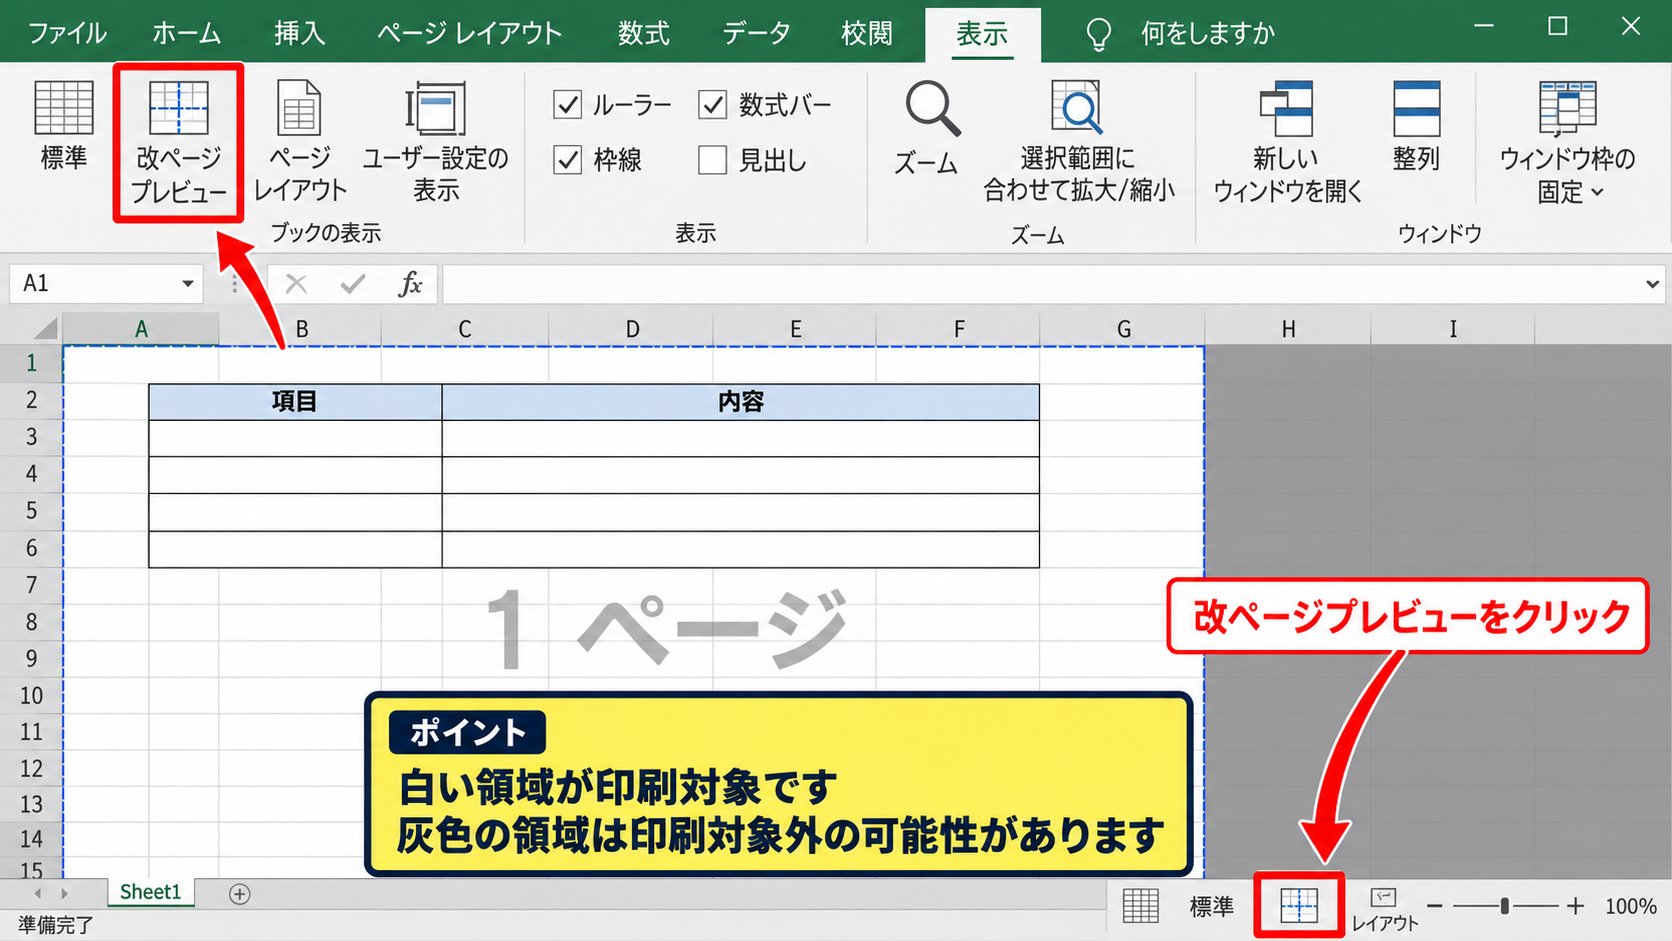Select row 1 header

[x=31, y=363]
